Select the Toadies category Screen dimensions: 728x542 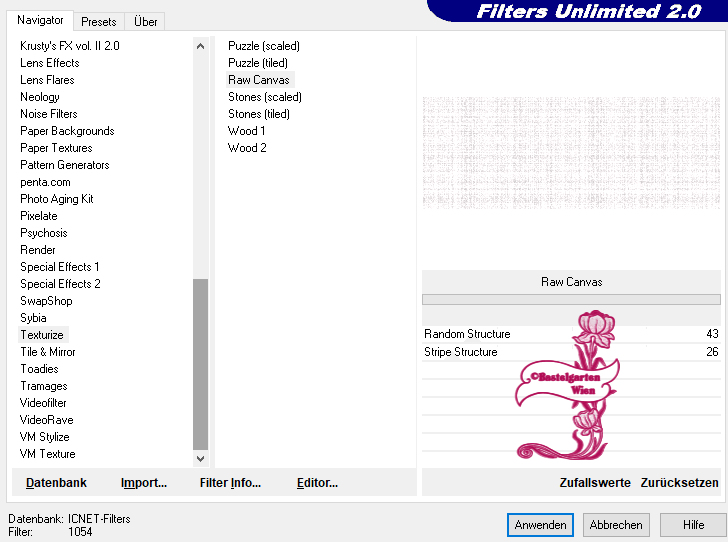click(x=39, y=369)
